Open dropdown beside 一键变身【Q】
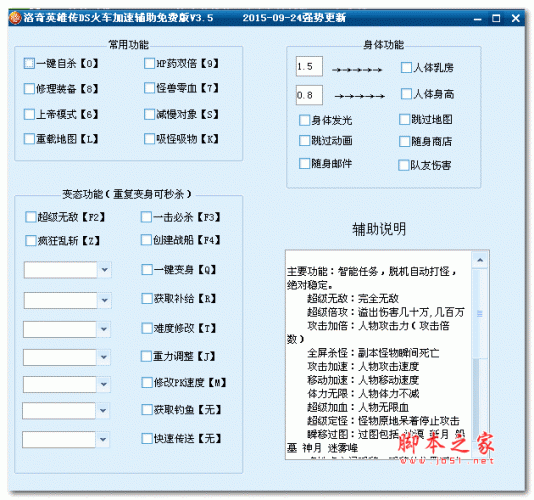The width and height of the screenshot is (534, 500). click(105, 270)
